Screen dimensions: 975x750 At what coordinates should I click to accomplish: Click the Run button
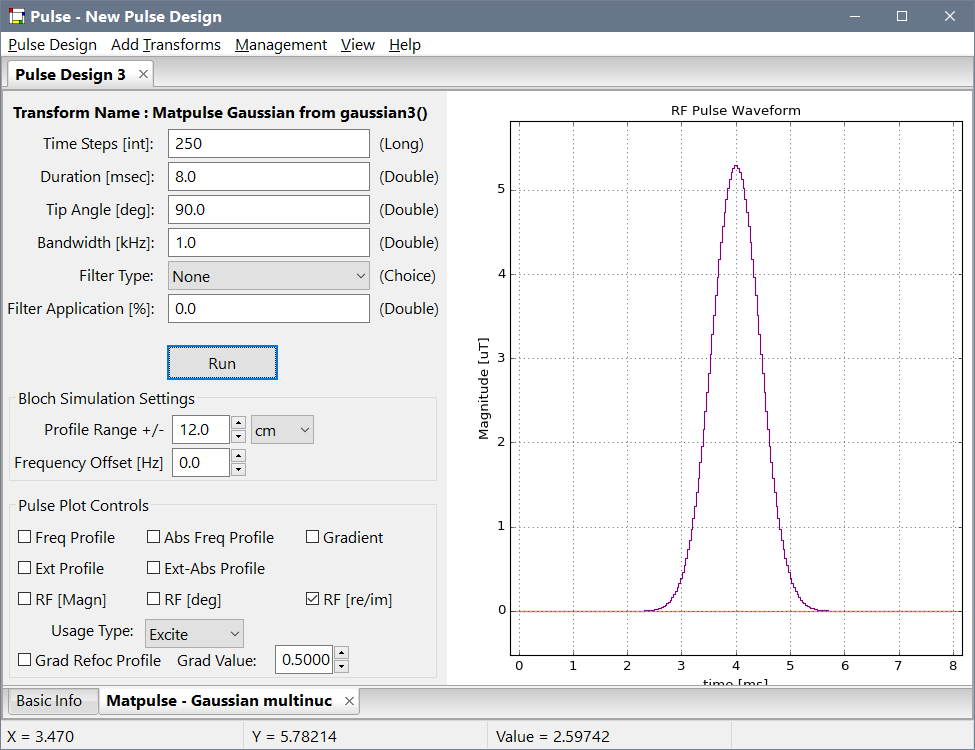tap(222, 363)
